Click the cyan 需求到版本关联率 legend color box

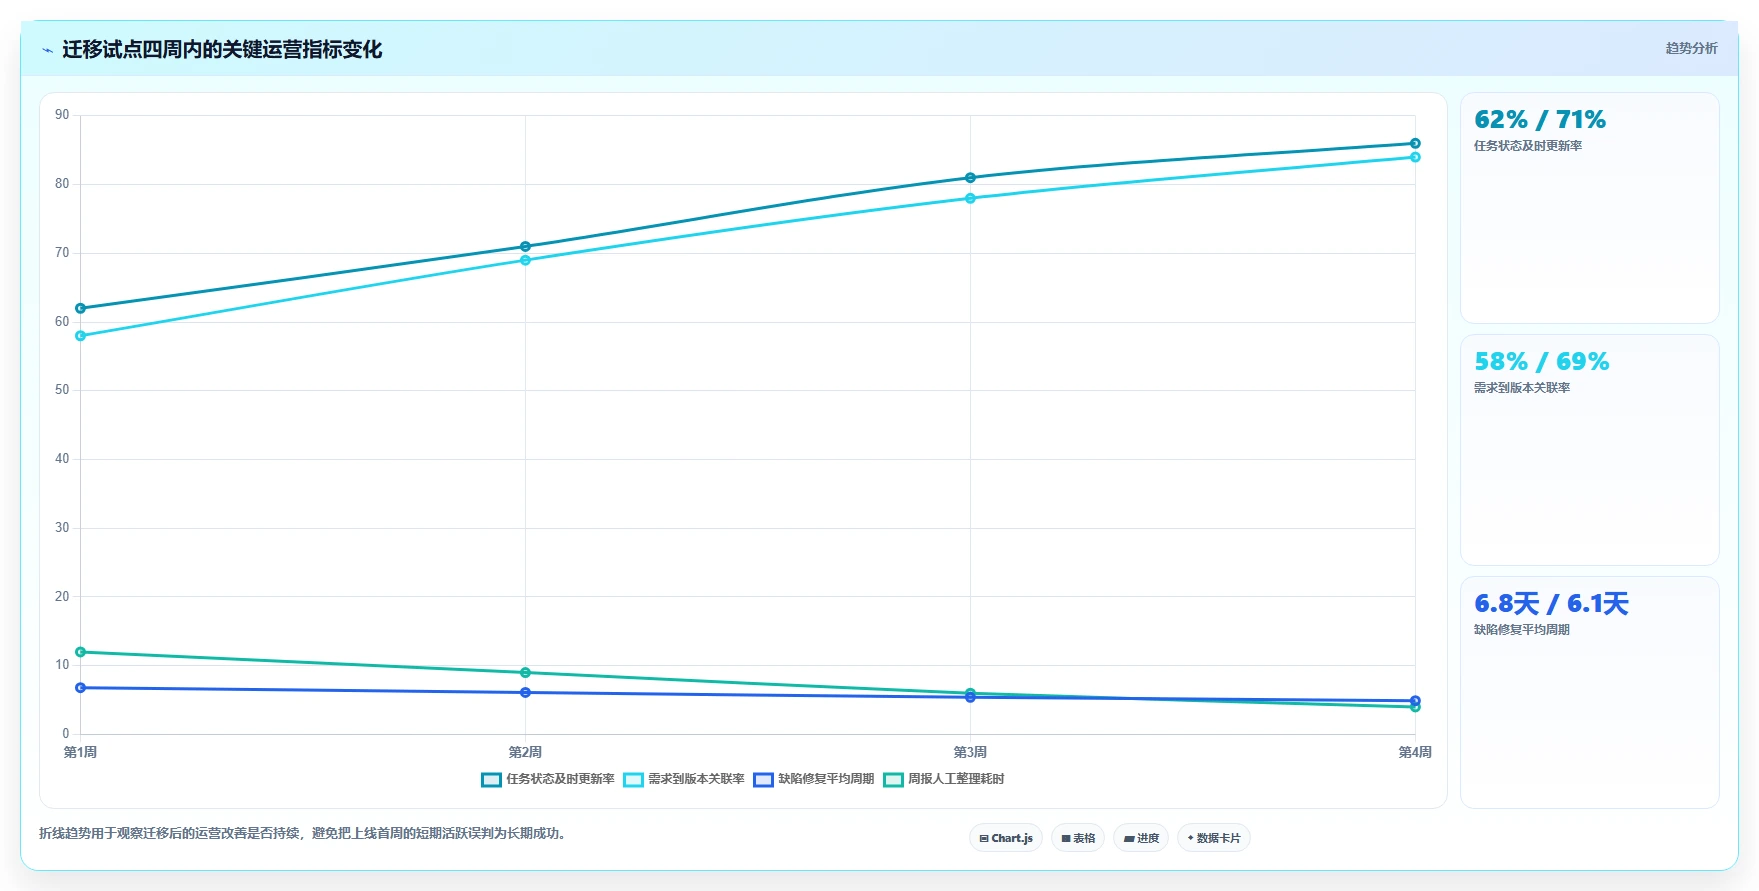click(x=633, y=780)
